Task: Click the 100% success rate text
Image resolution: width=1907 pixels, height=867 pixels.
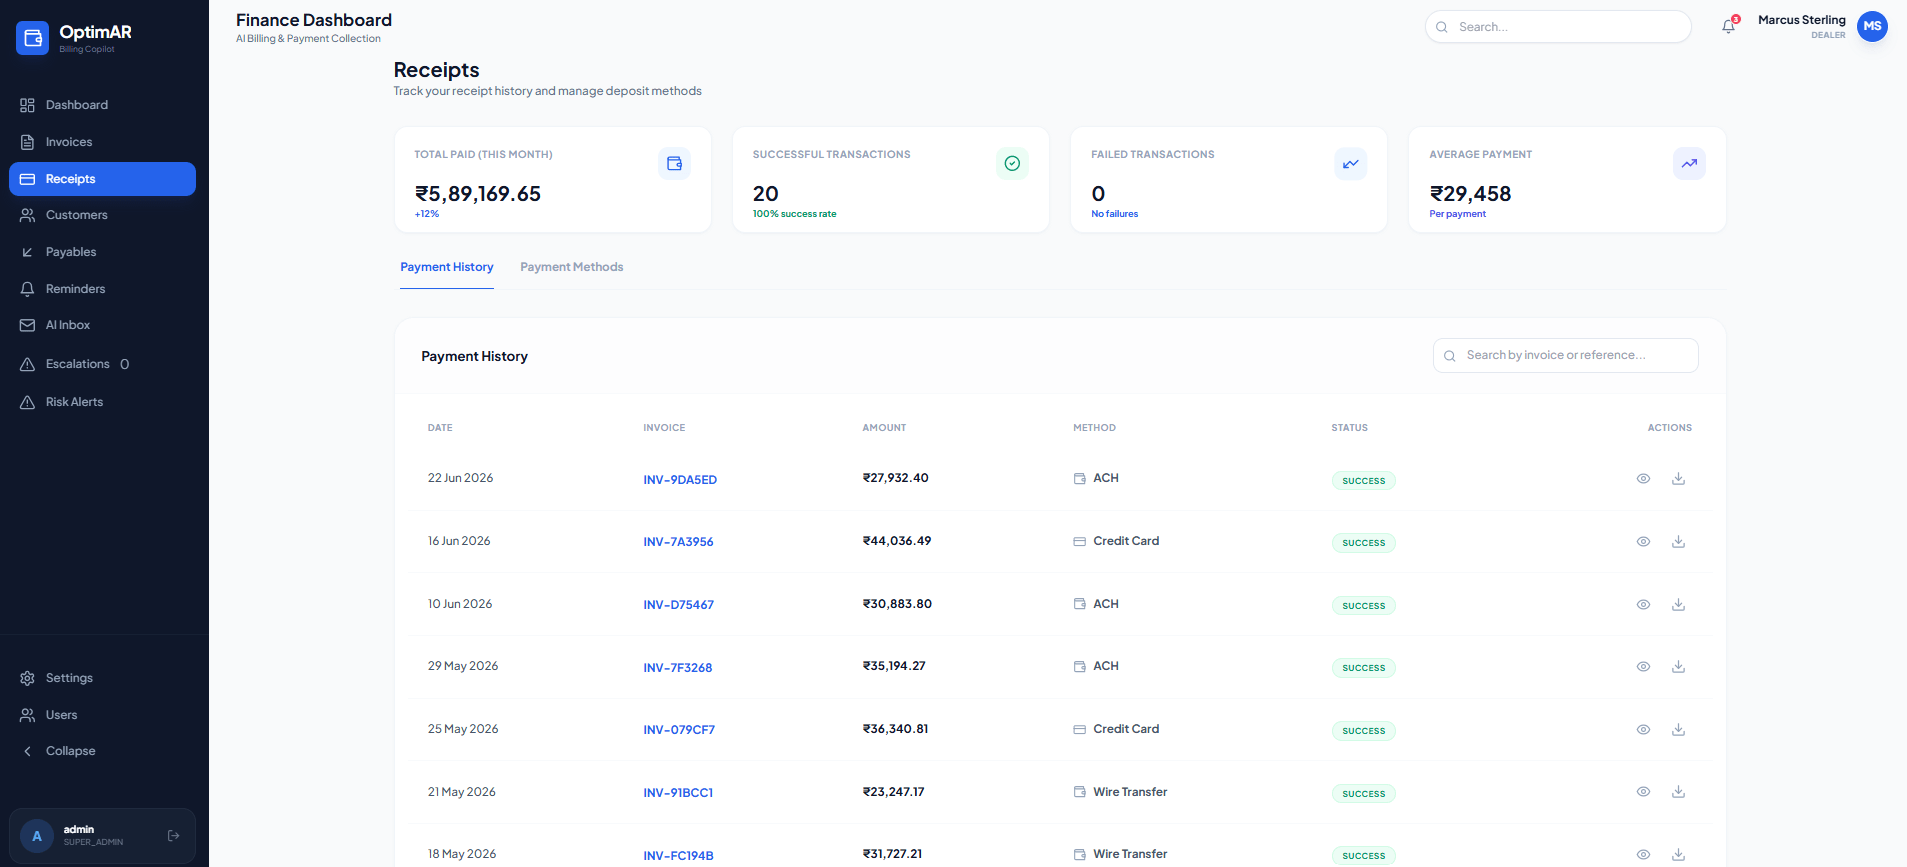Action: (x=794, y=214)
